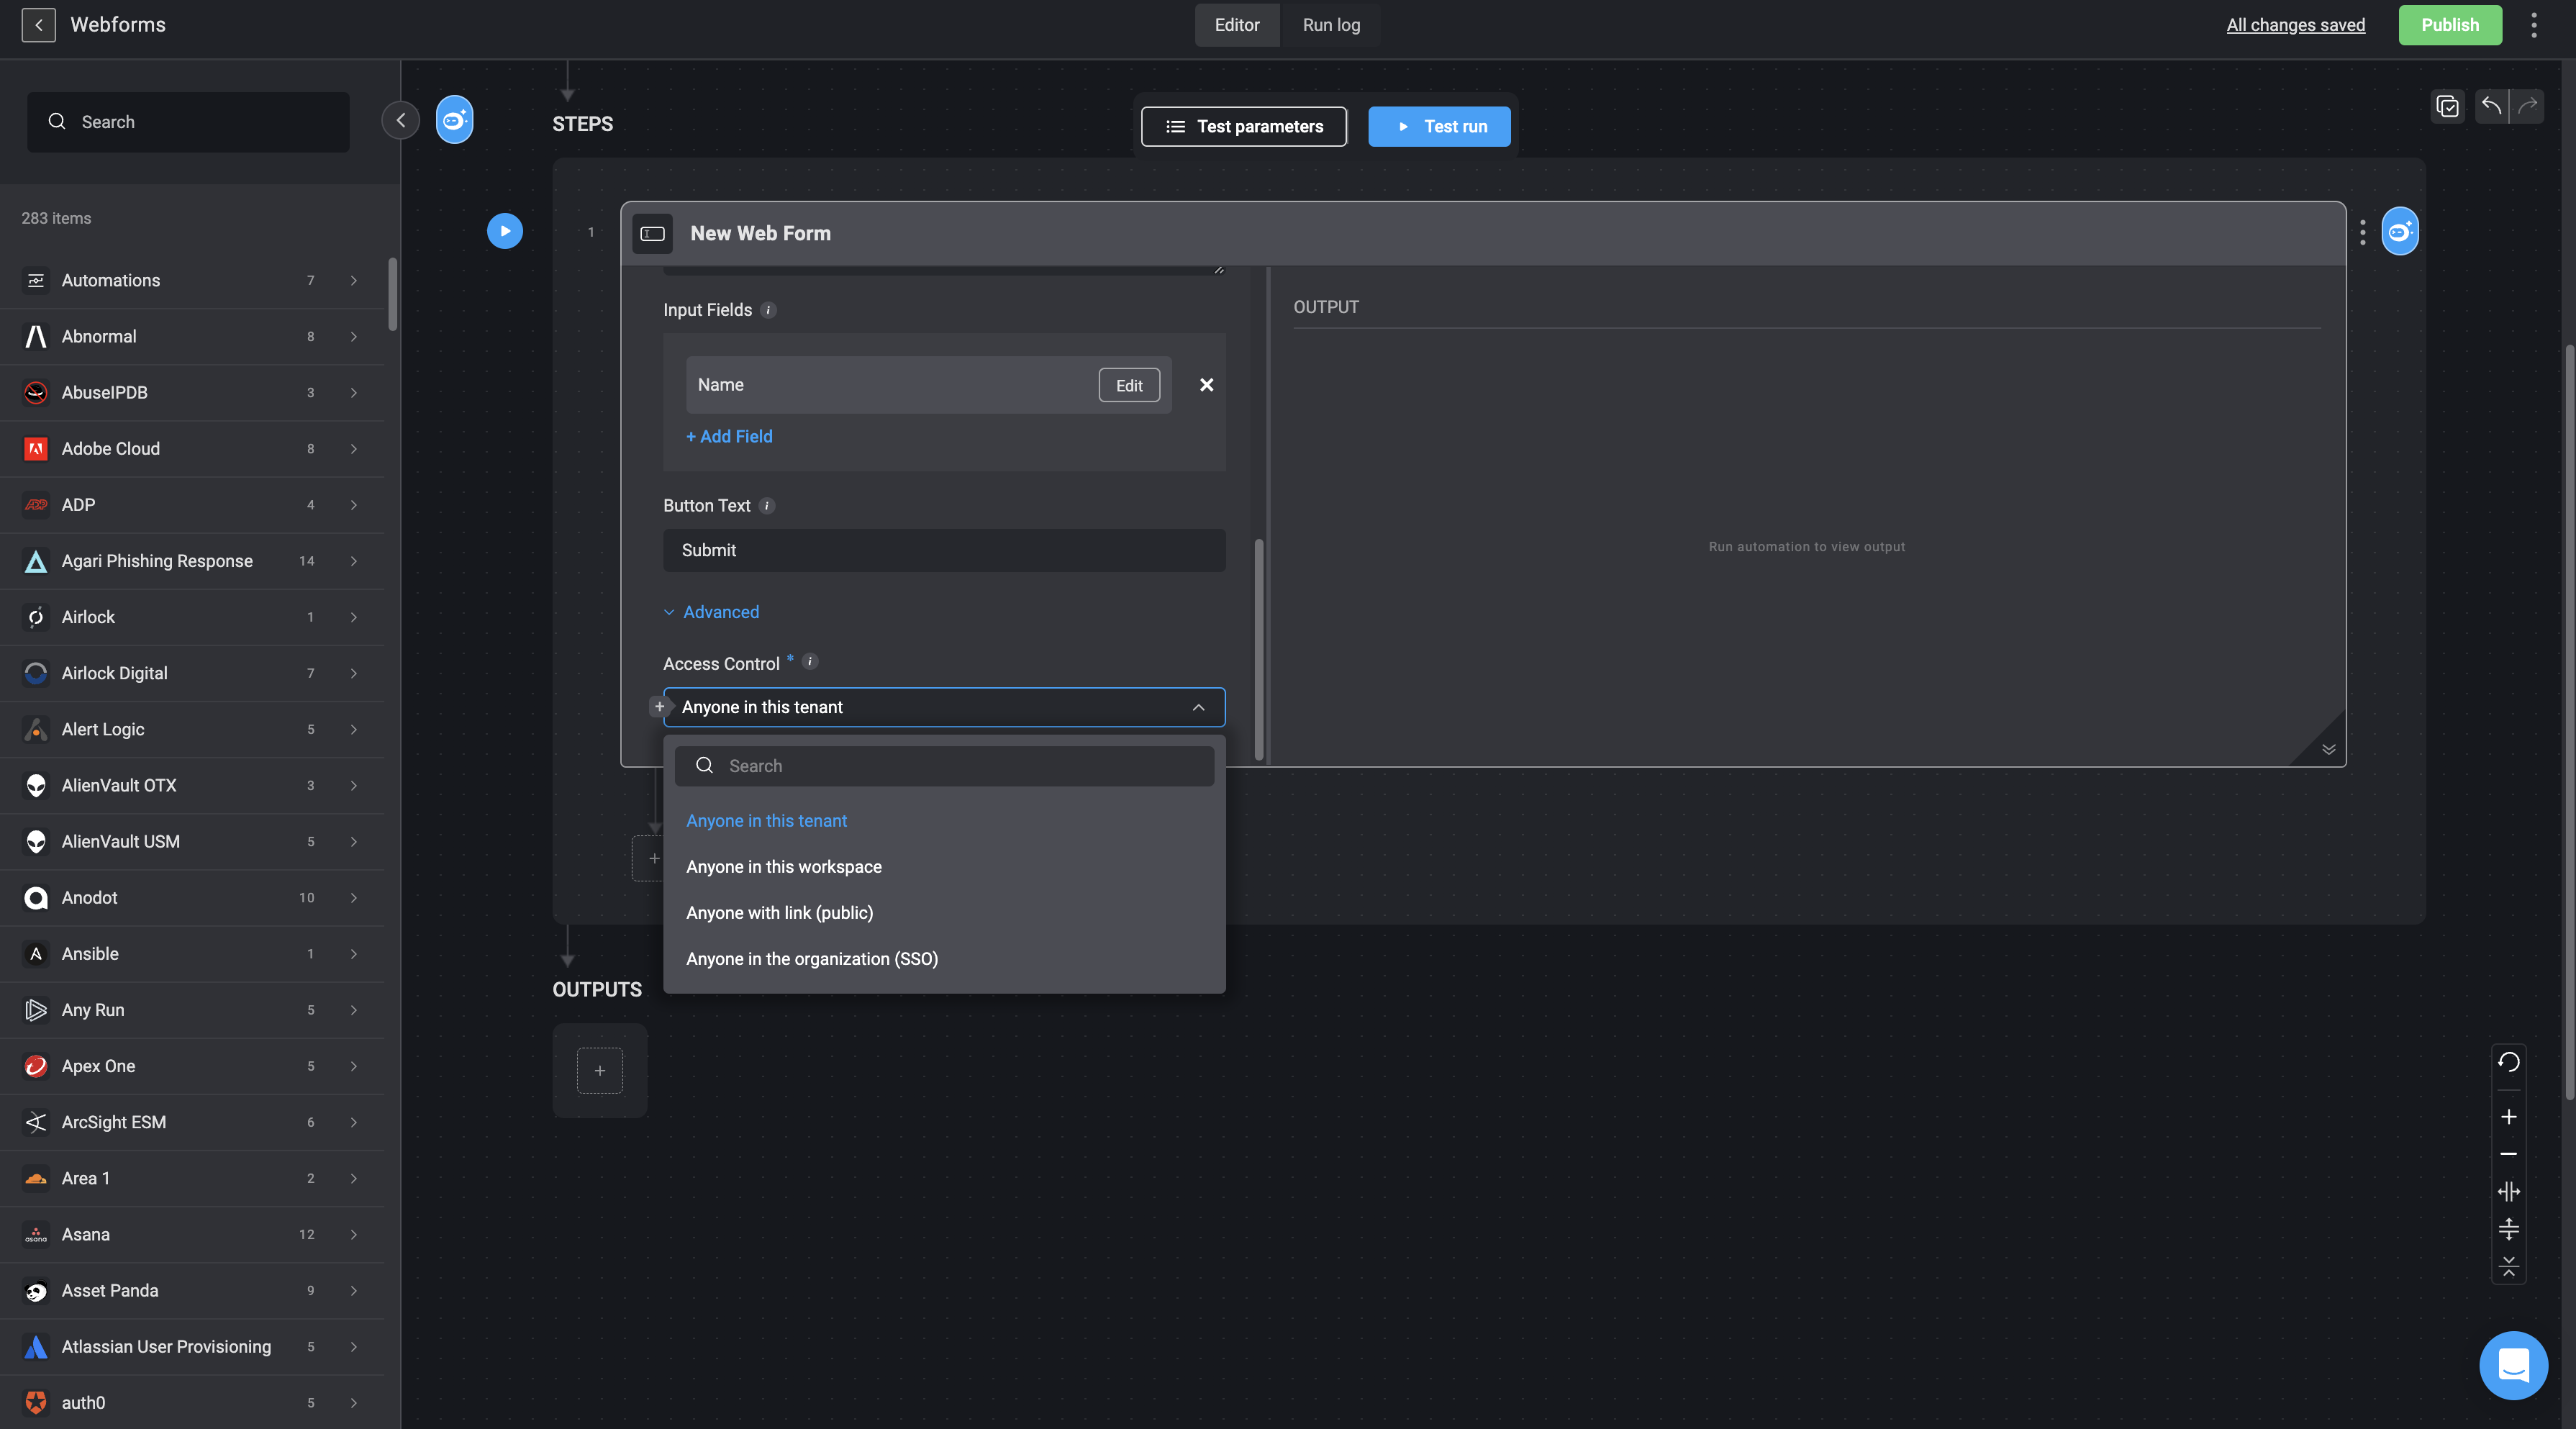Zoom out of the canvas
The image size is (2576, 1429).
click(x=2508, y=1154)
